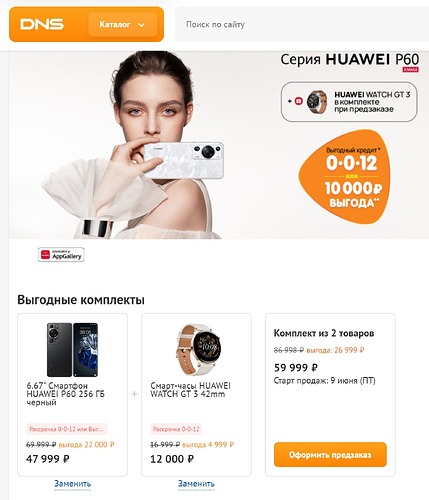The height and width of the screenshot is (500, 429).
Task: Click the DNS logo
Action: pos(42,24)
